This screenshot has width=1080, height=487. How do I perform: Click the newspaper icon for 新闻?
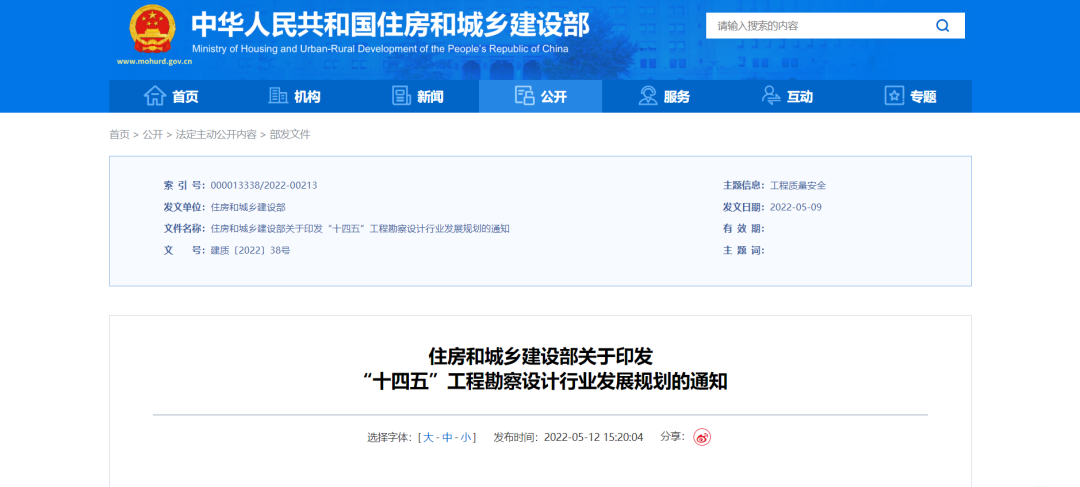point(402,96)
